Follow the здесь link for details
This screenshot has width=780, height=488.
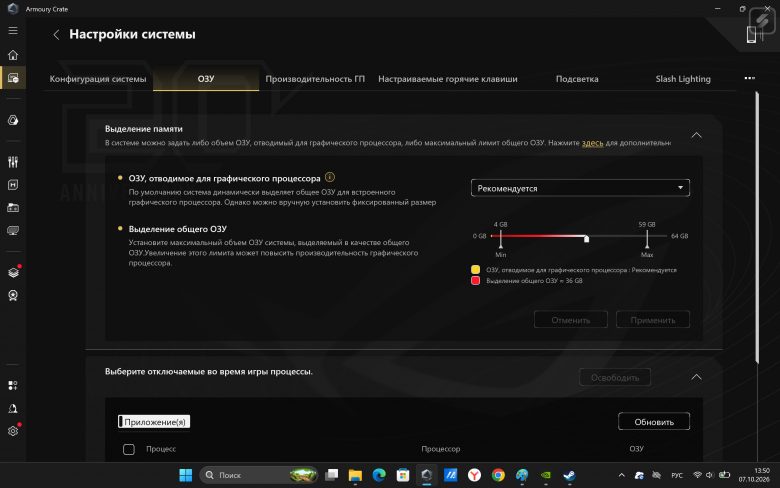[592, 143]
